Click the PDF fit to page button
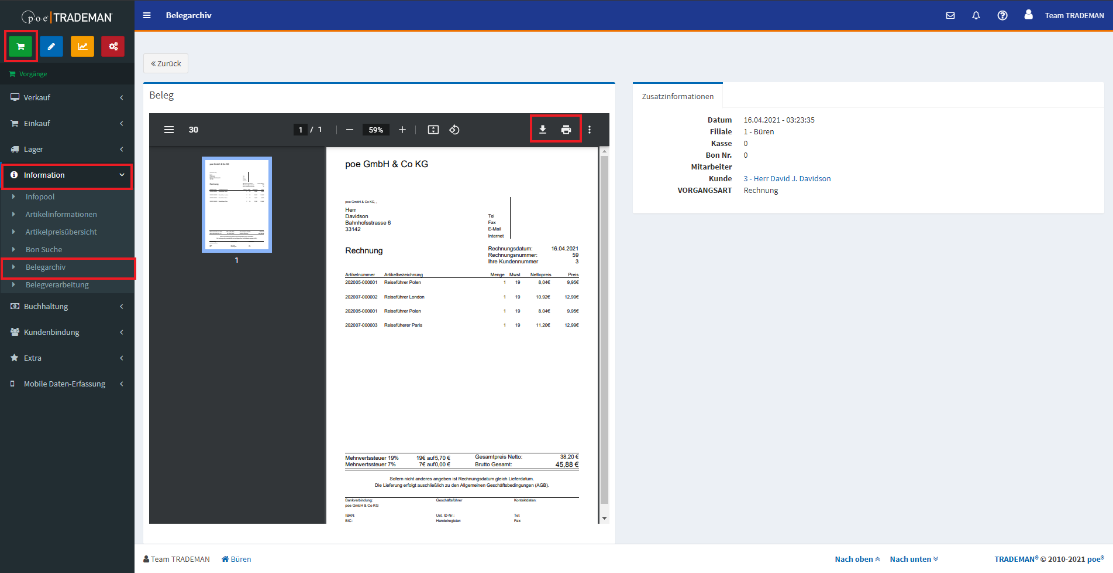Image resolution: width=1113 pixels, height=573 pixels. (x=433, y=129)
